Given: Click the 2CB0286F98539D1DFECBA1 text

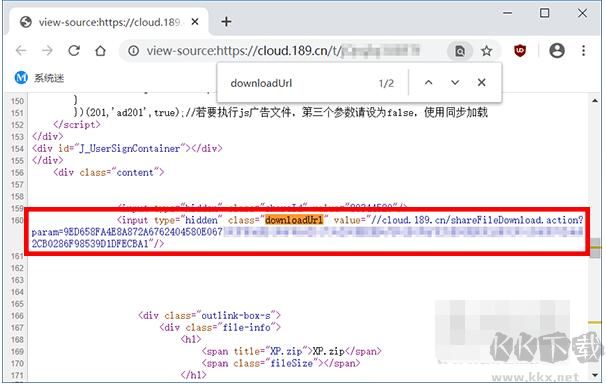Looking at the screenshot, I should 90,244.
